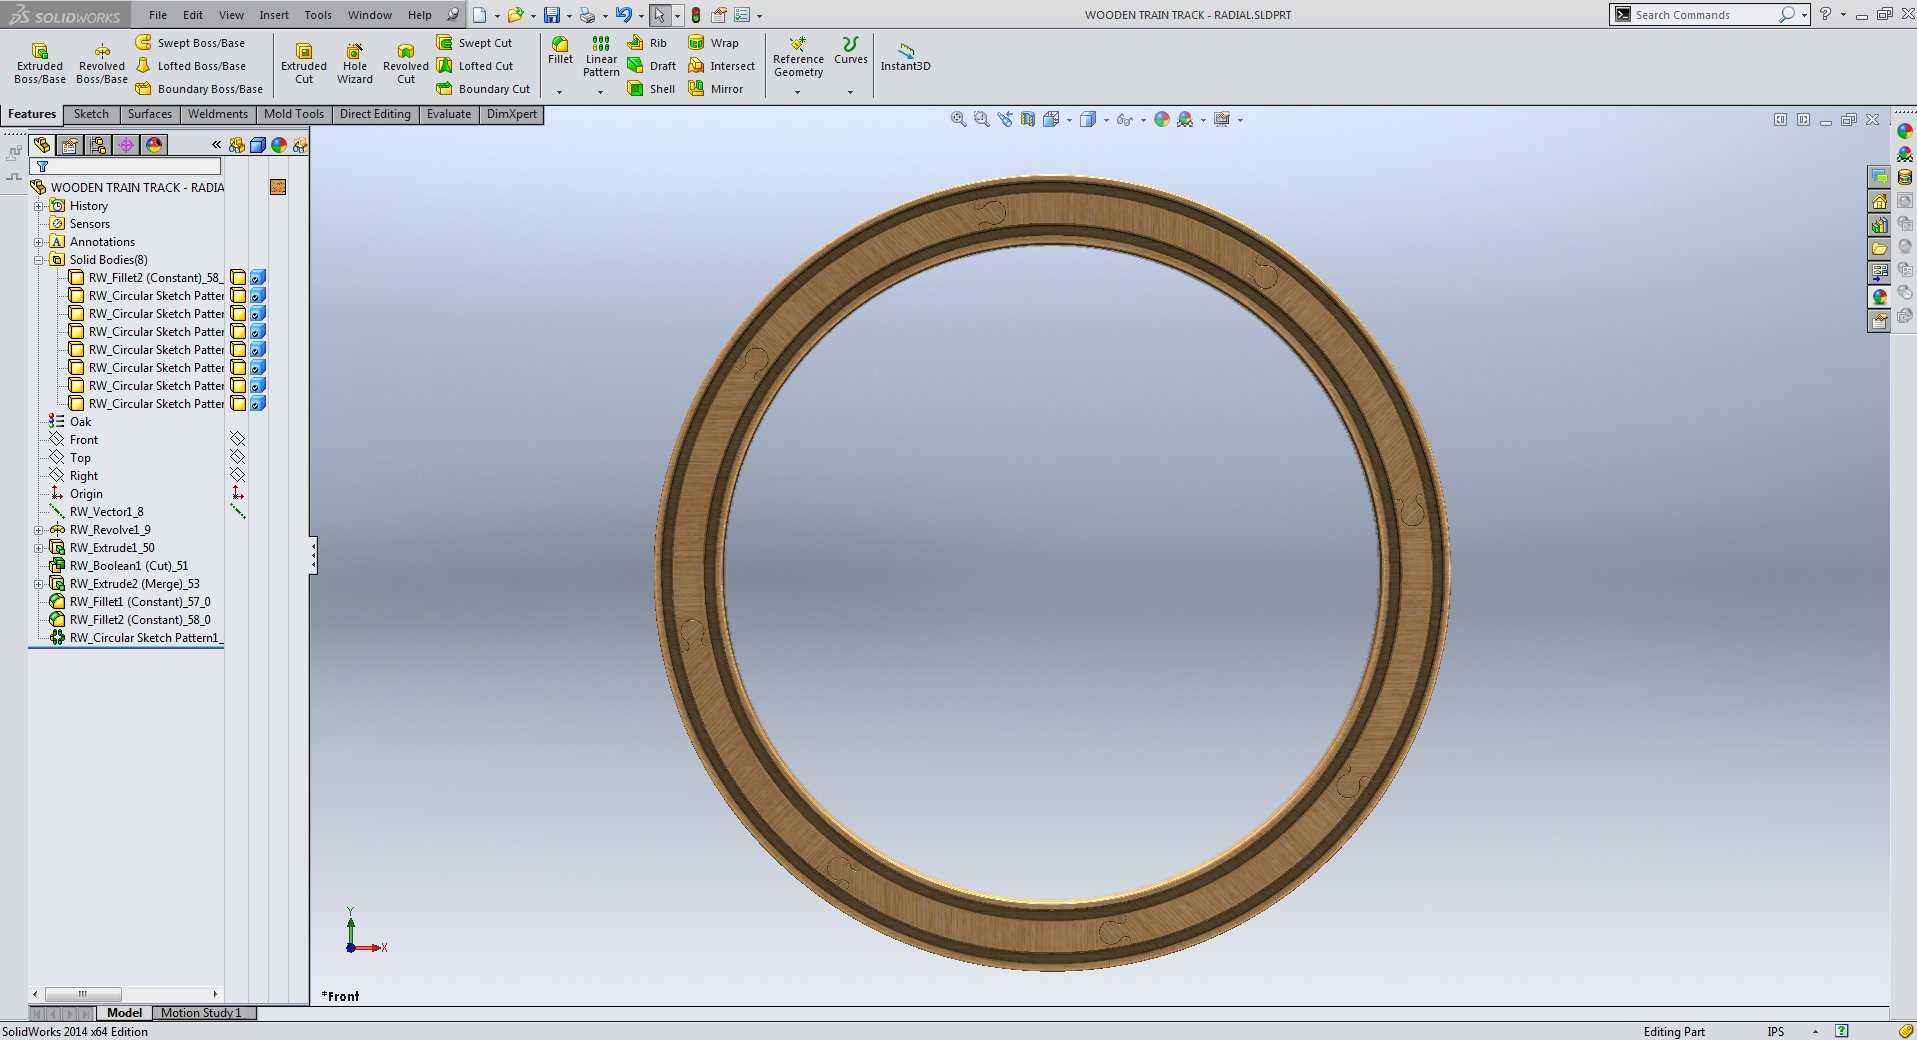Open the Curves dropdown arrow
The image size is (1917, 1040).
(850, 92)
